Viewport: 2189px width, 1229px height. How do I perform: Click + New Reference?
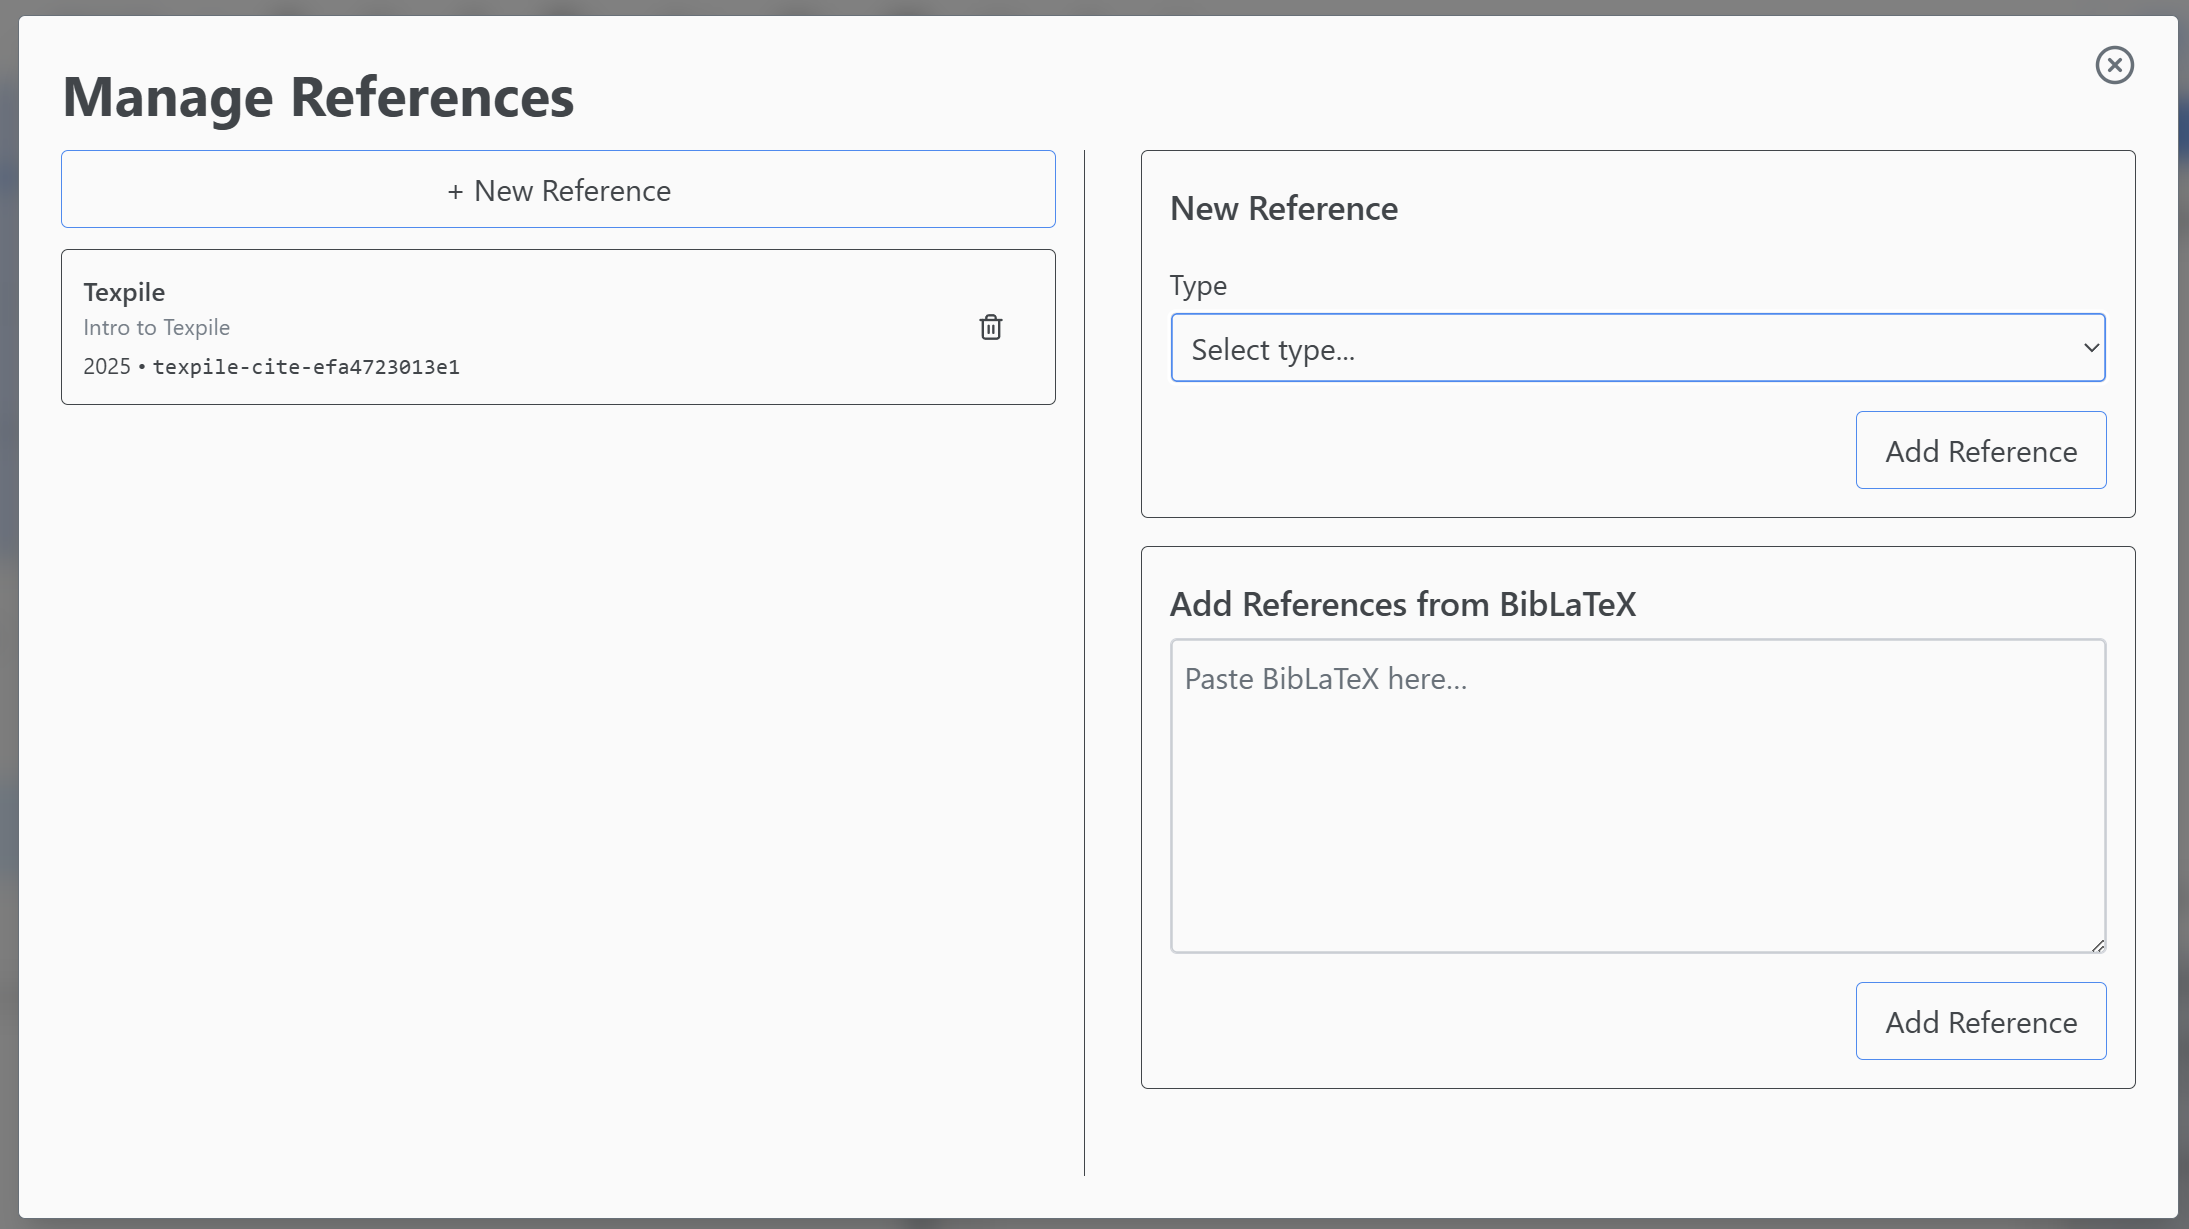click(x=558, y=189)
